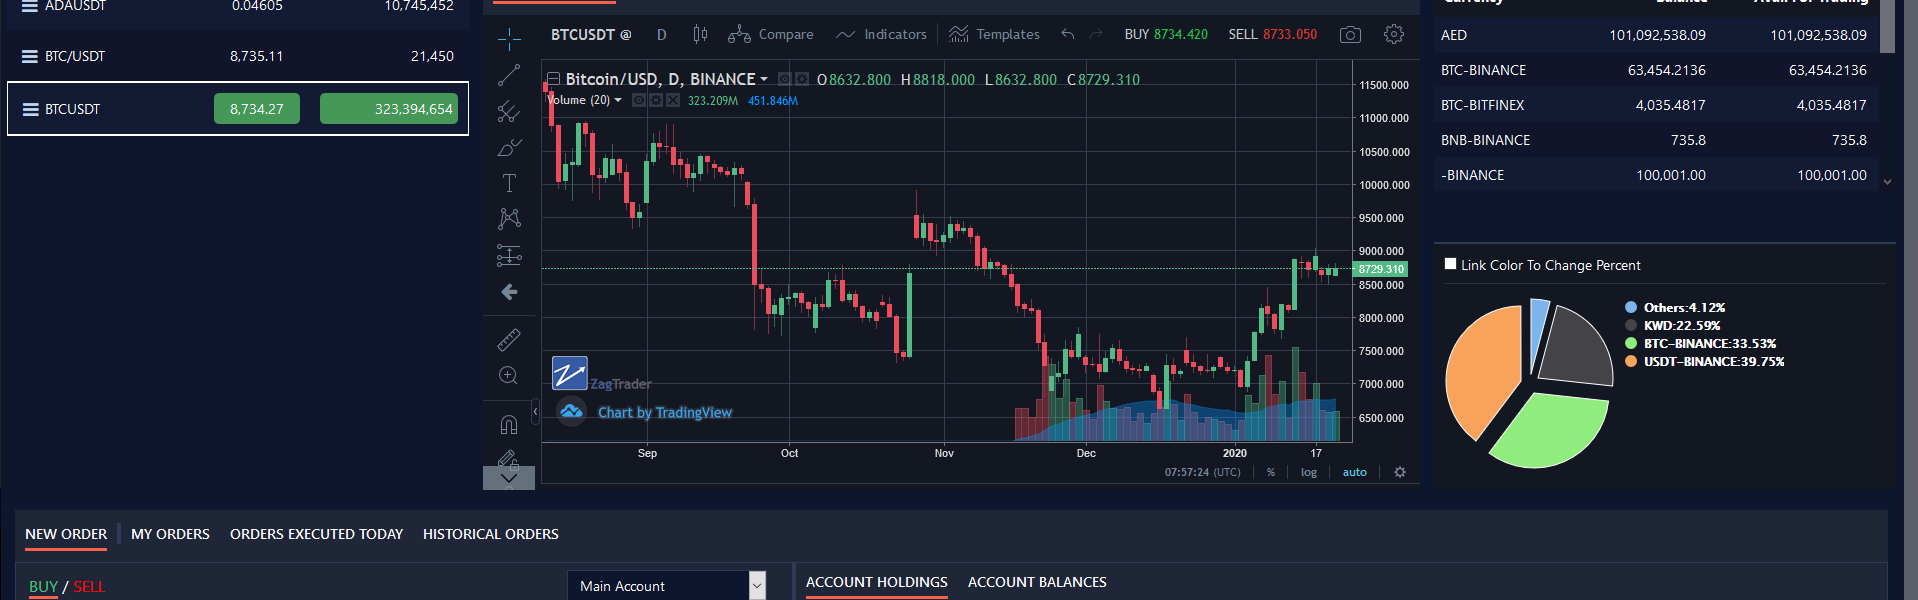Change the D timeframe interval
This screenshot has height=600, width=1918.
click(x=662, y=34)
